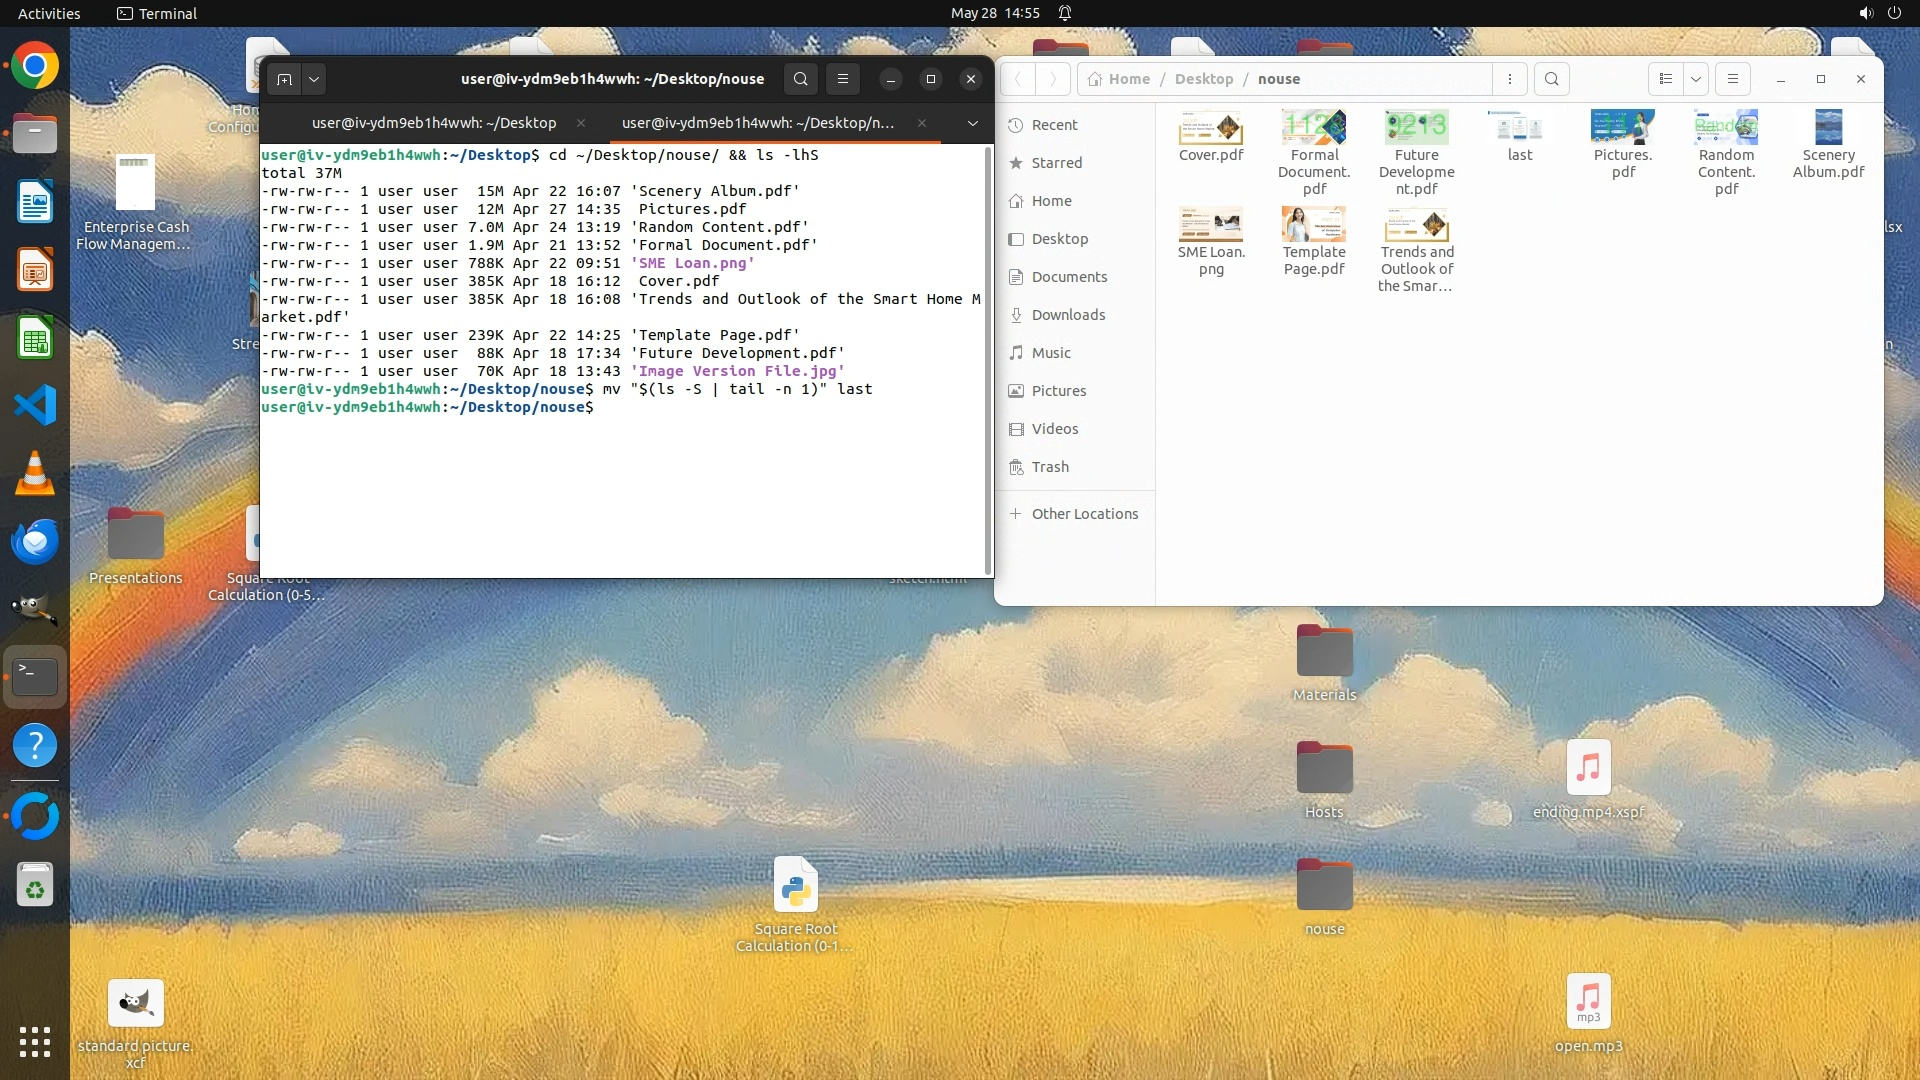Expand the new tab profile dropdown arrow

click(314, 79)
